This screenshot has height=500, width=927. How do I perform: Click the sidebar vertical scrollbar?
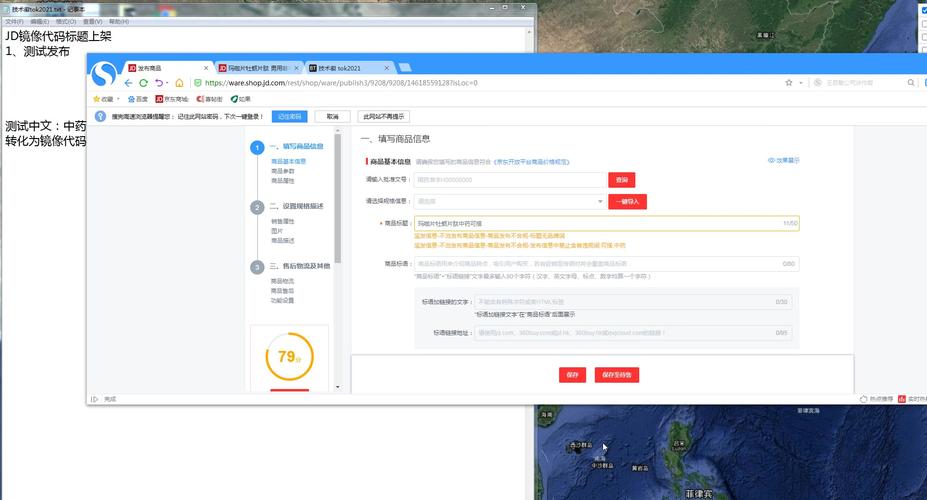point(338,198)
